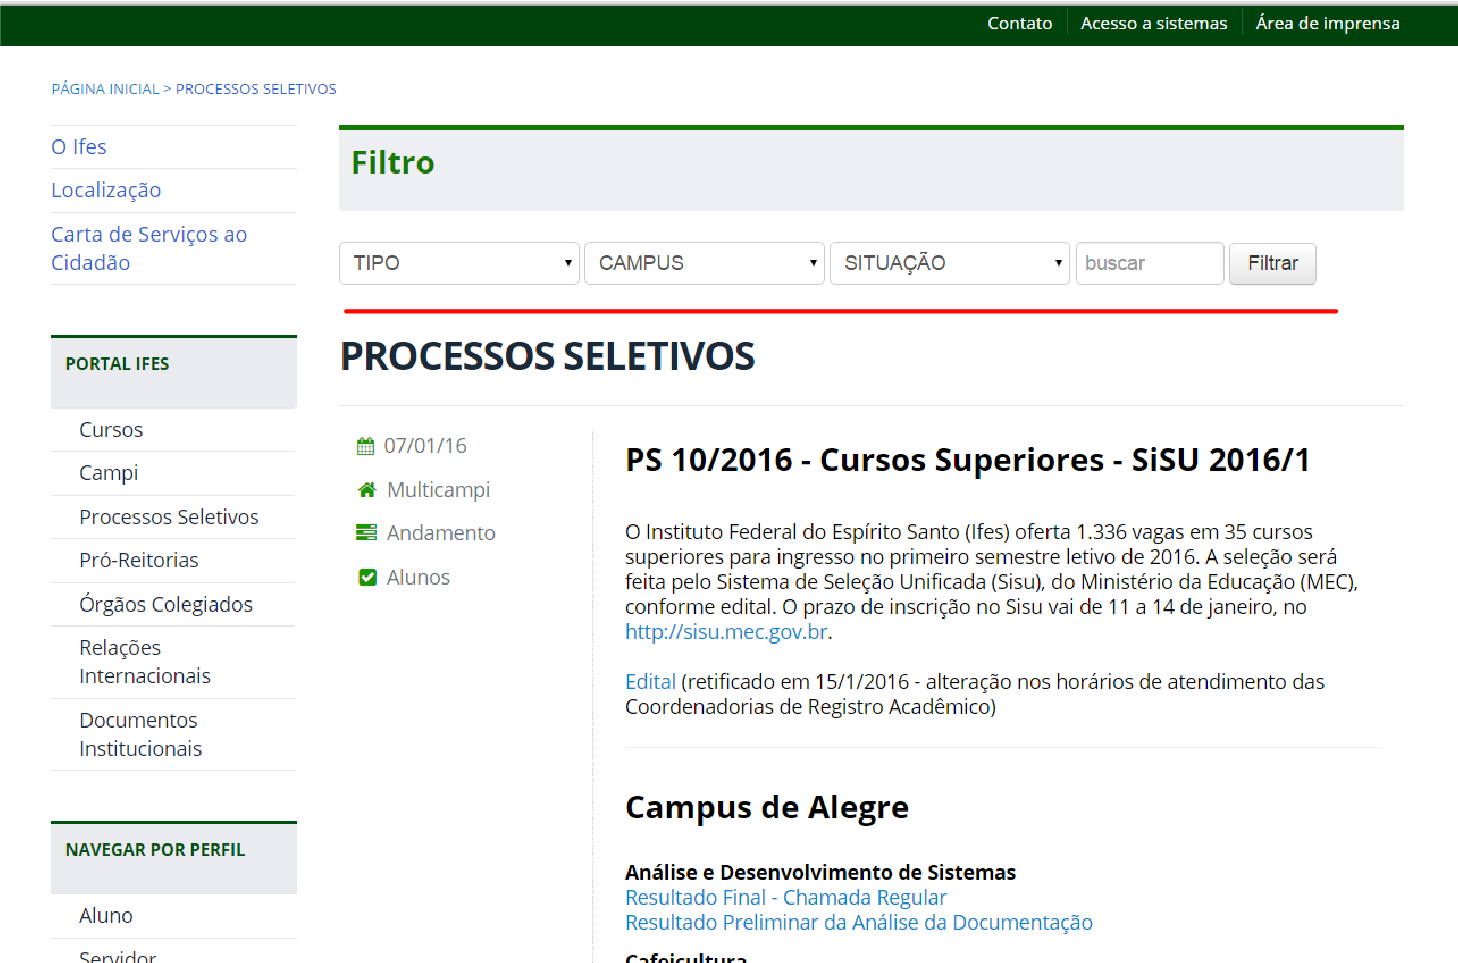Image resolution: width=1458 pixels, height=963 pixels.
Task: Expand the SITUAÇÃO dropdown
Action: pos(948,263)
